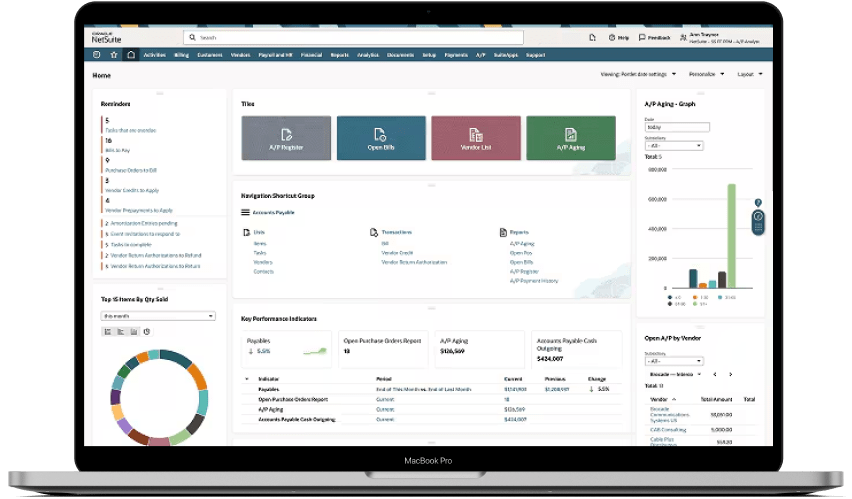
Task: Open Subsidiary dropdown in Open A/P by Vendor
Action: tap(674, 361)
